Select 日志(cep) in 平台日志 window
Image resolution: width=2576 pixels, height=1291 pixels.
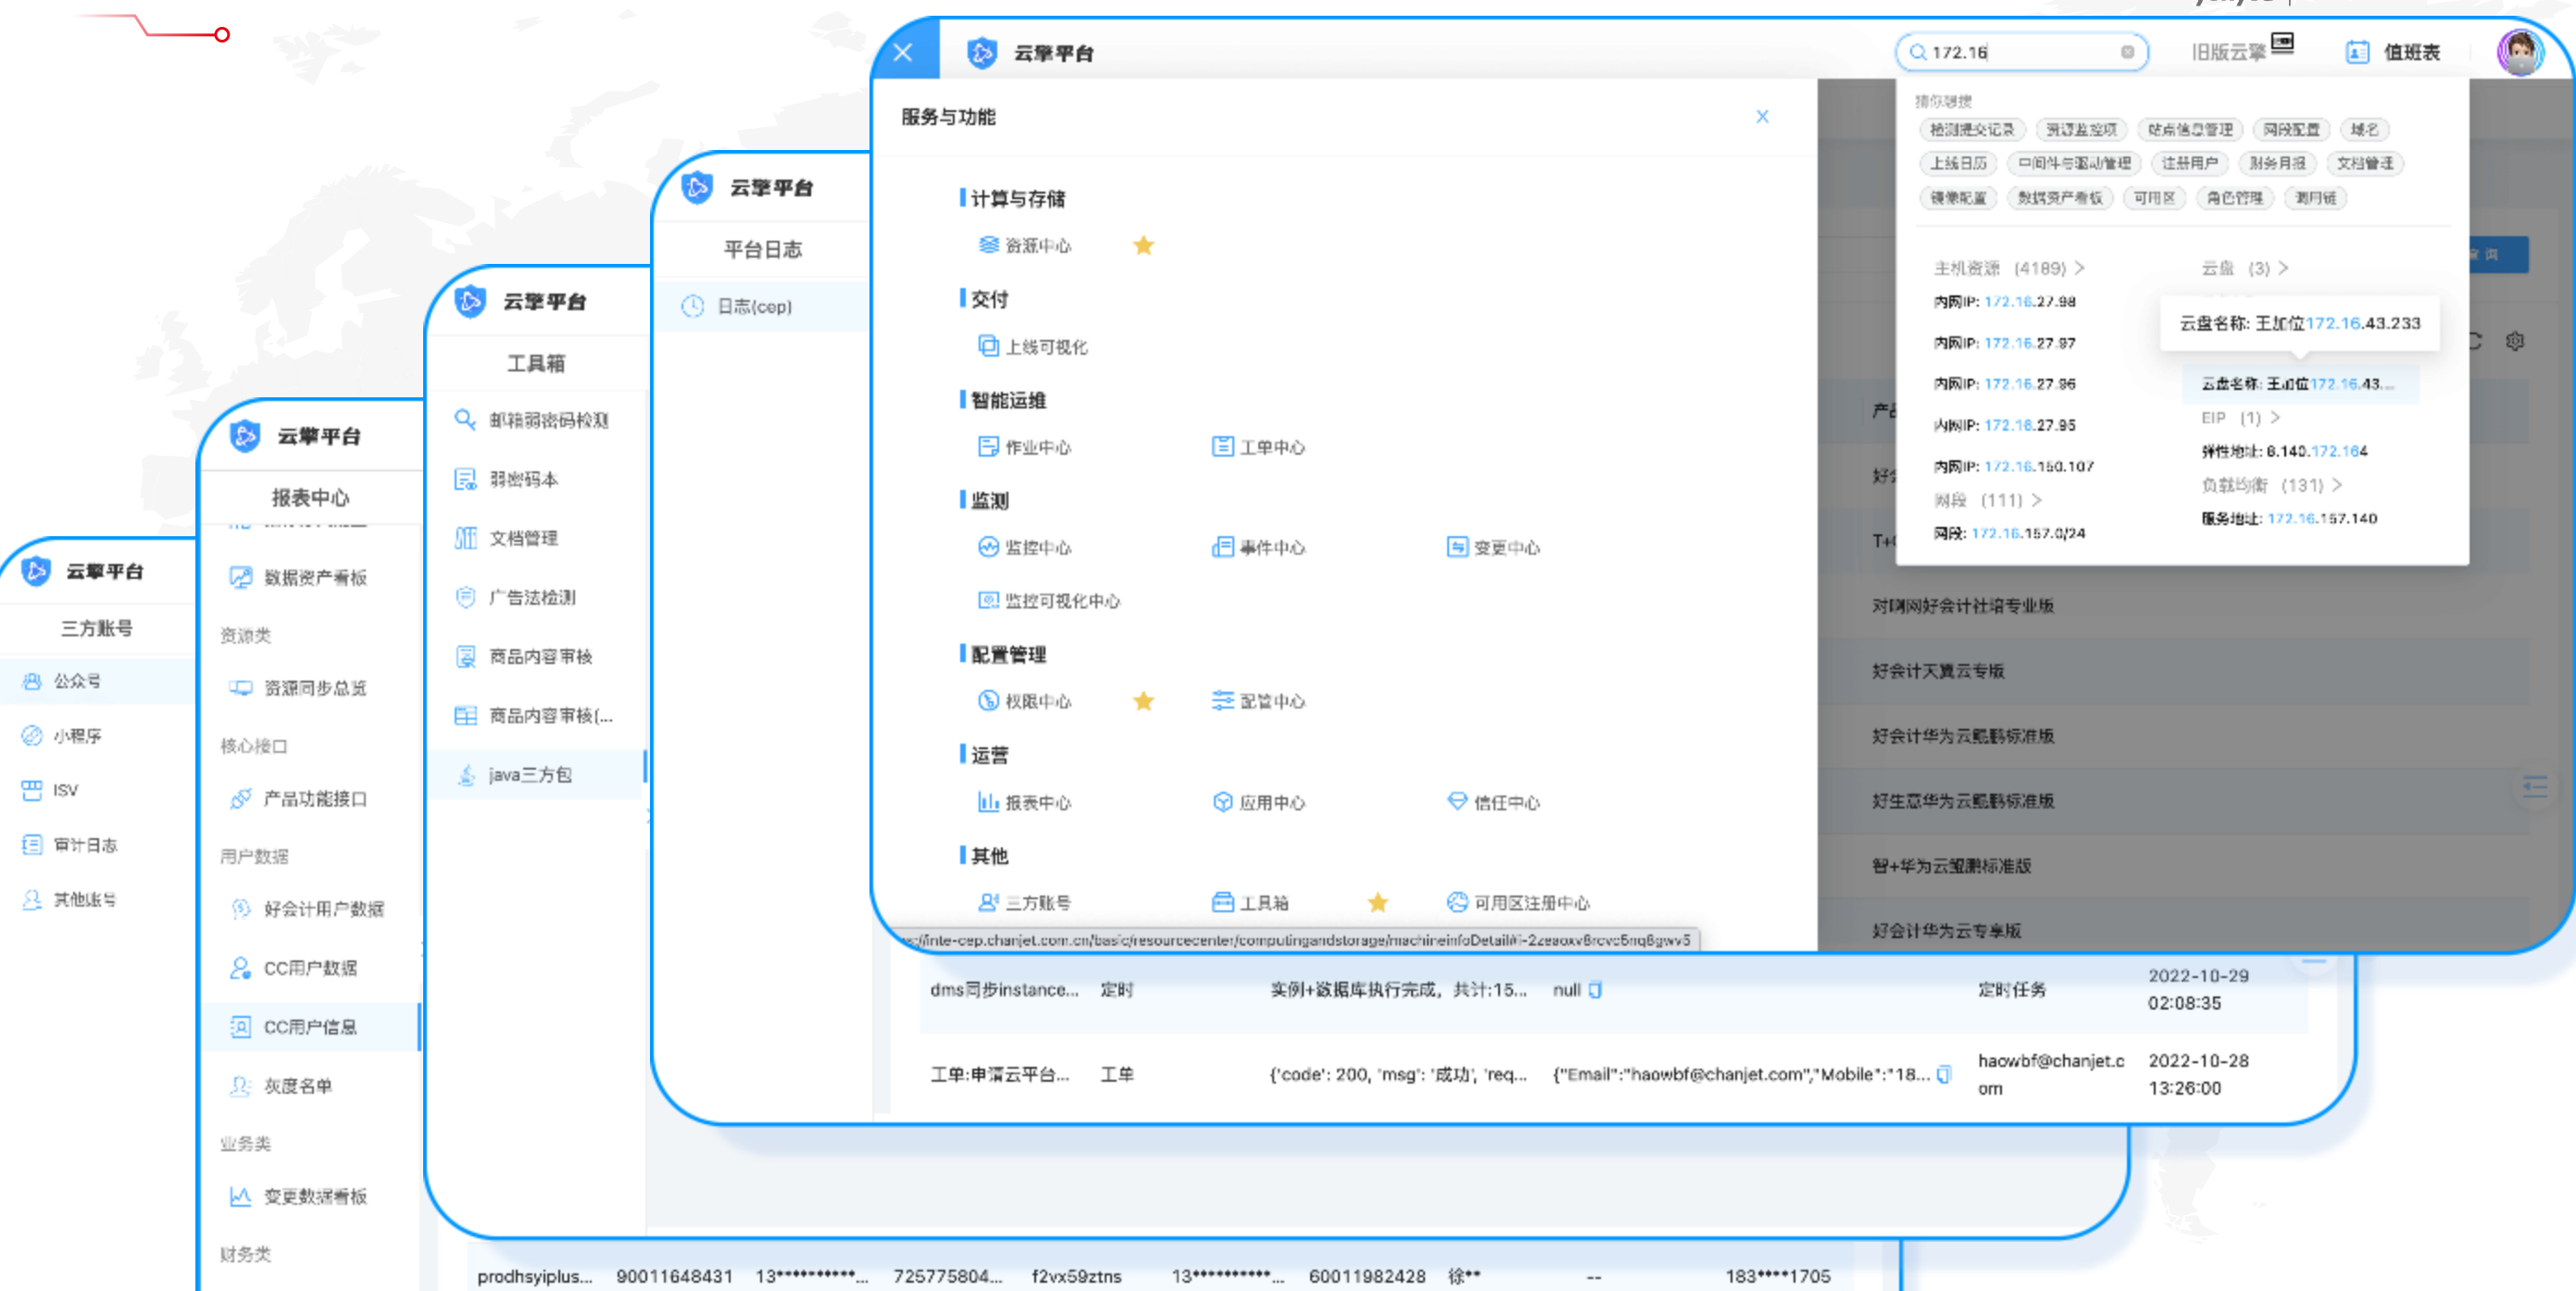[x=760, y=306]
